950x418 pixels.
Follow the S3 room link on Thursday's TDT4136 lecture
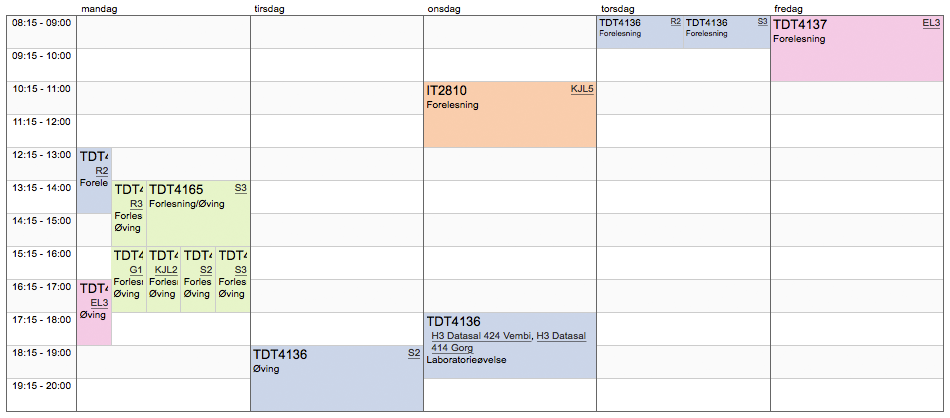[x=762, y=21]
